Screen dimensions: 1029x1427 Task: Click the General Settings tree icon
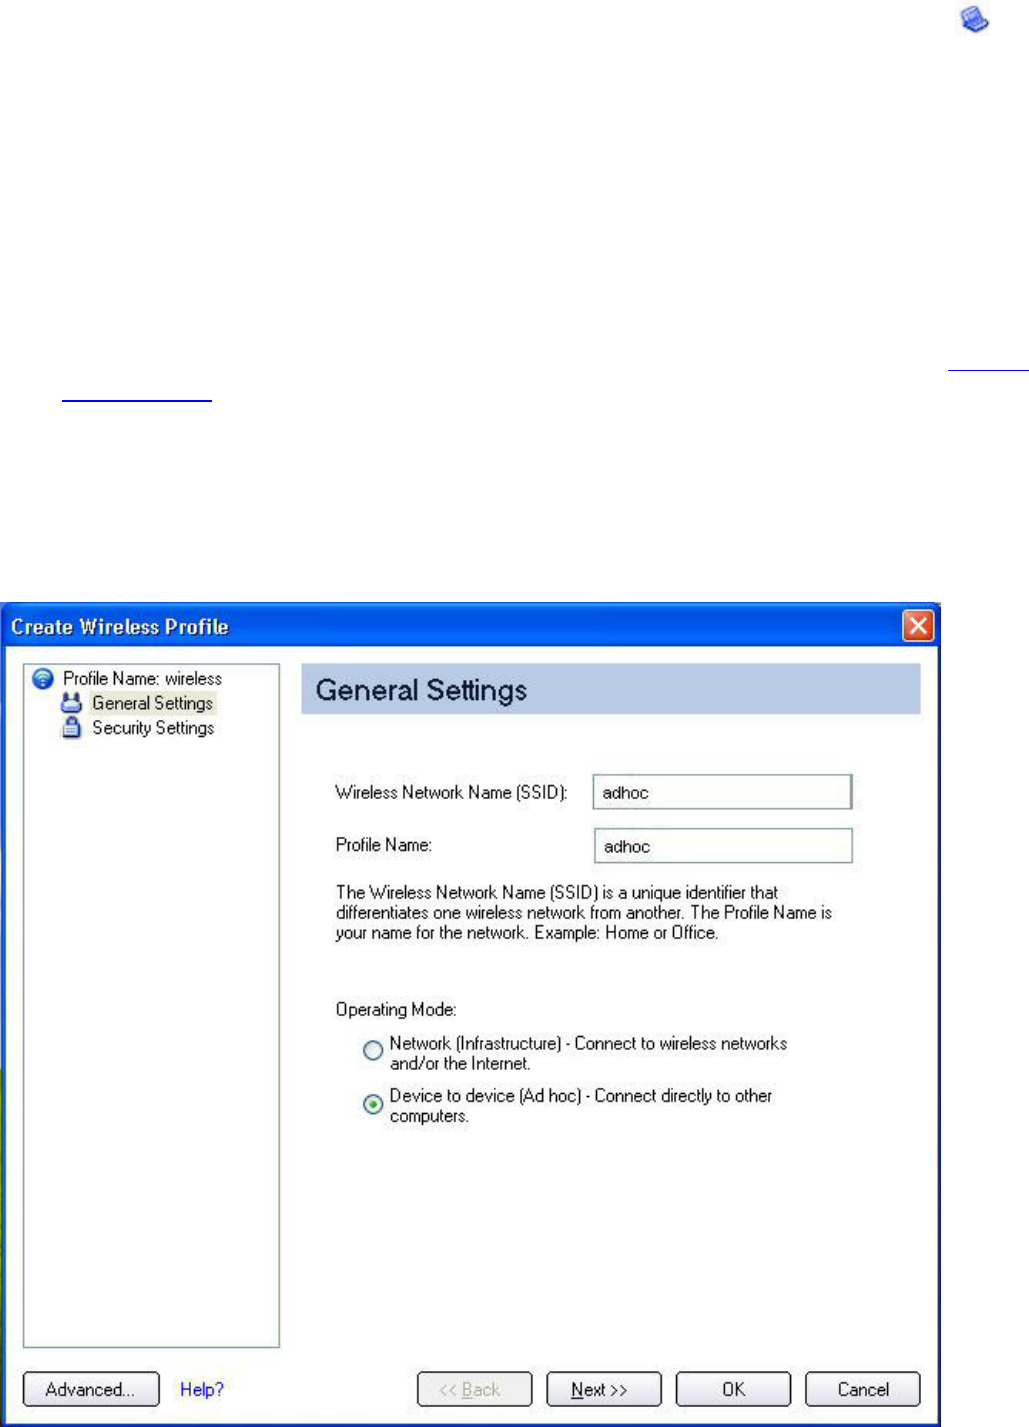point(71,703)
